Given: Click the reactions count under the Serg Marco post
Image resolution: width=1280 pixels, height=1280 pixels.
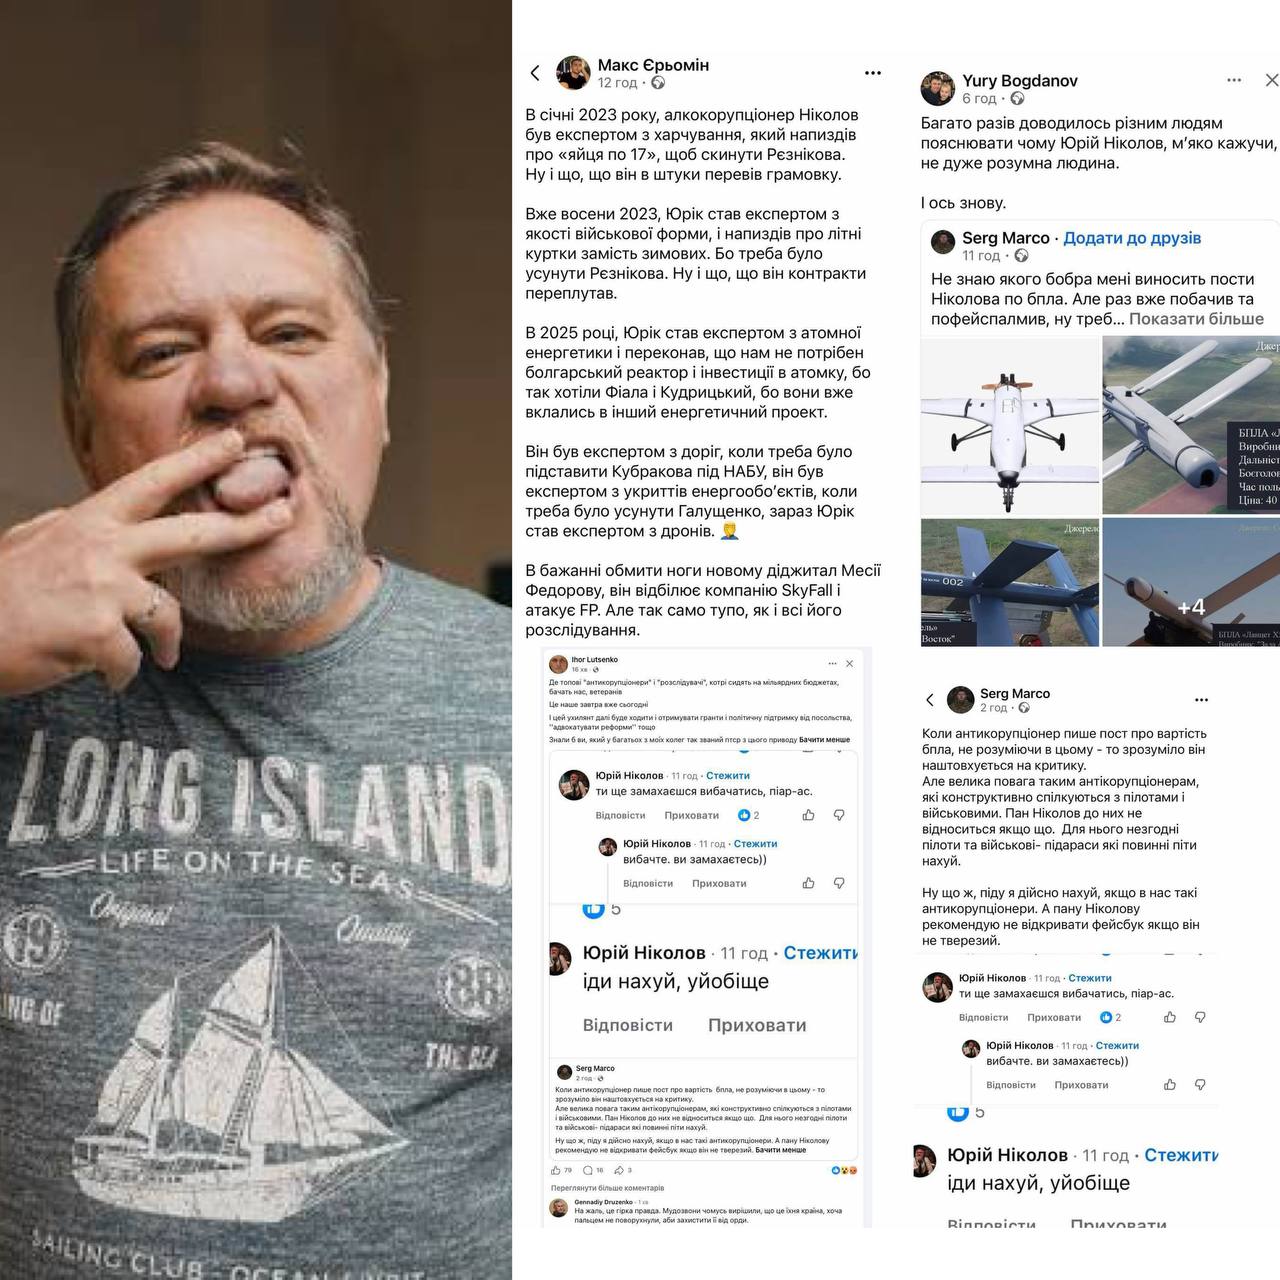Looking at the screenshot, I should click(566, 1169).
